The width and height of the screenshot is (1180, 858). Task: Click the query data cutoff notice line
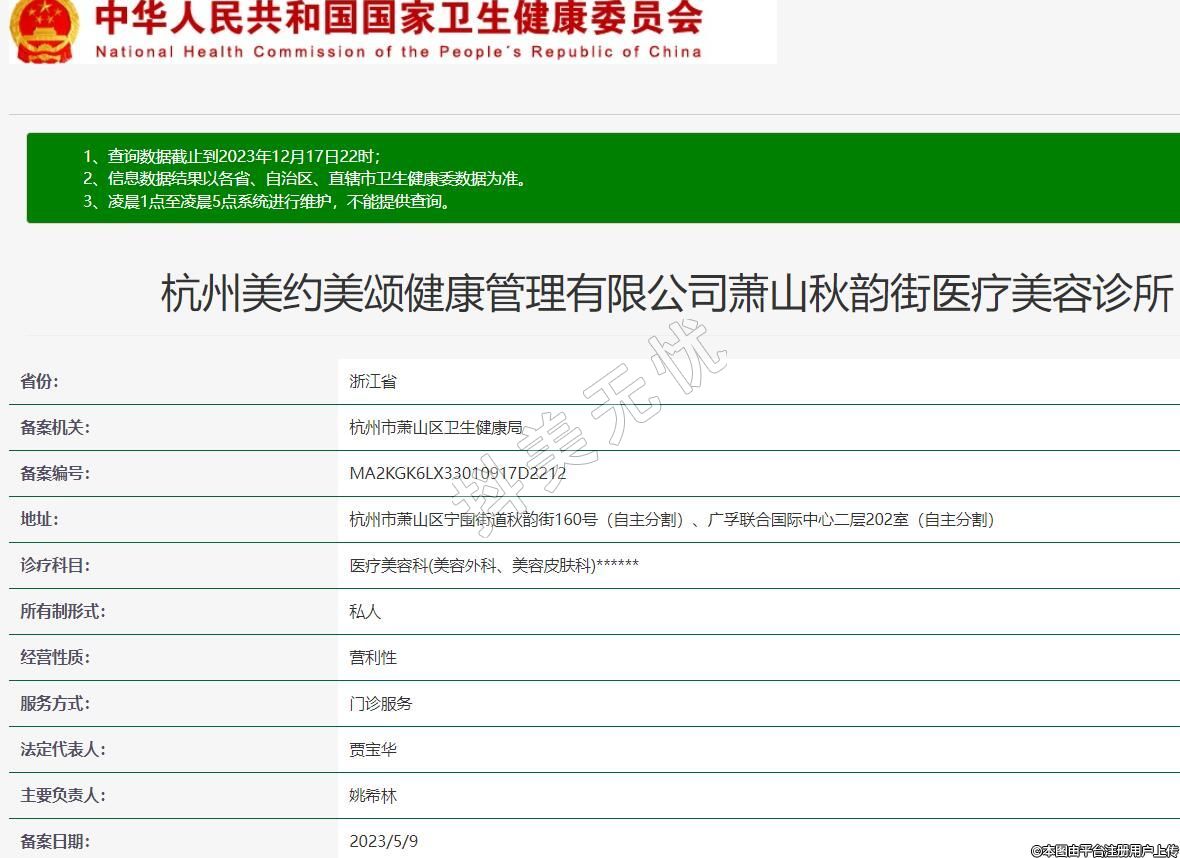[231, 156]
